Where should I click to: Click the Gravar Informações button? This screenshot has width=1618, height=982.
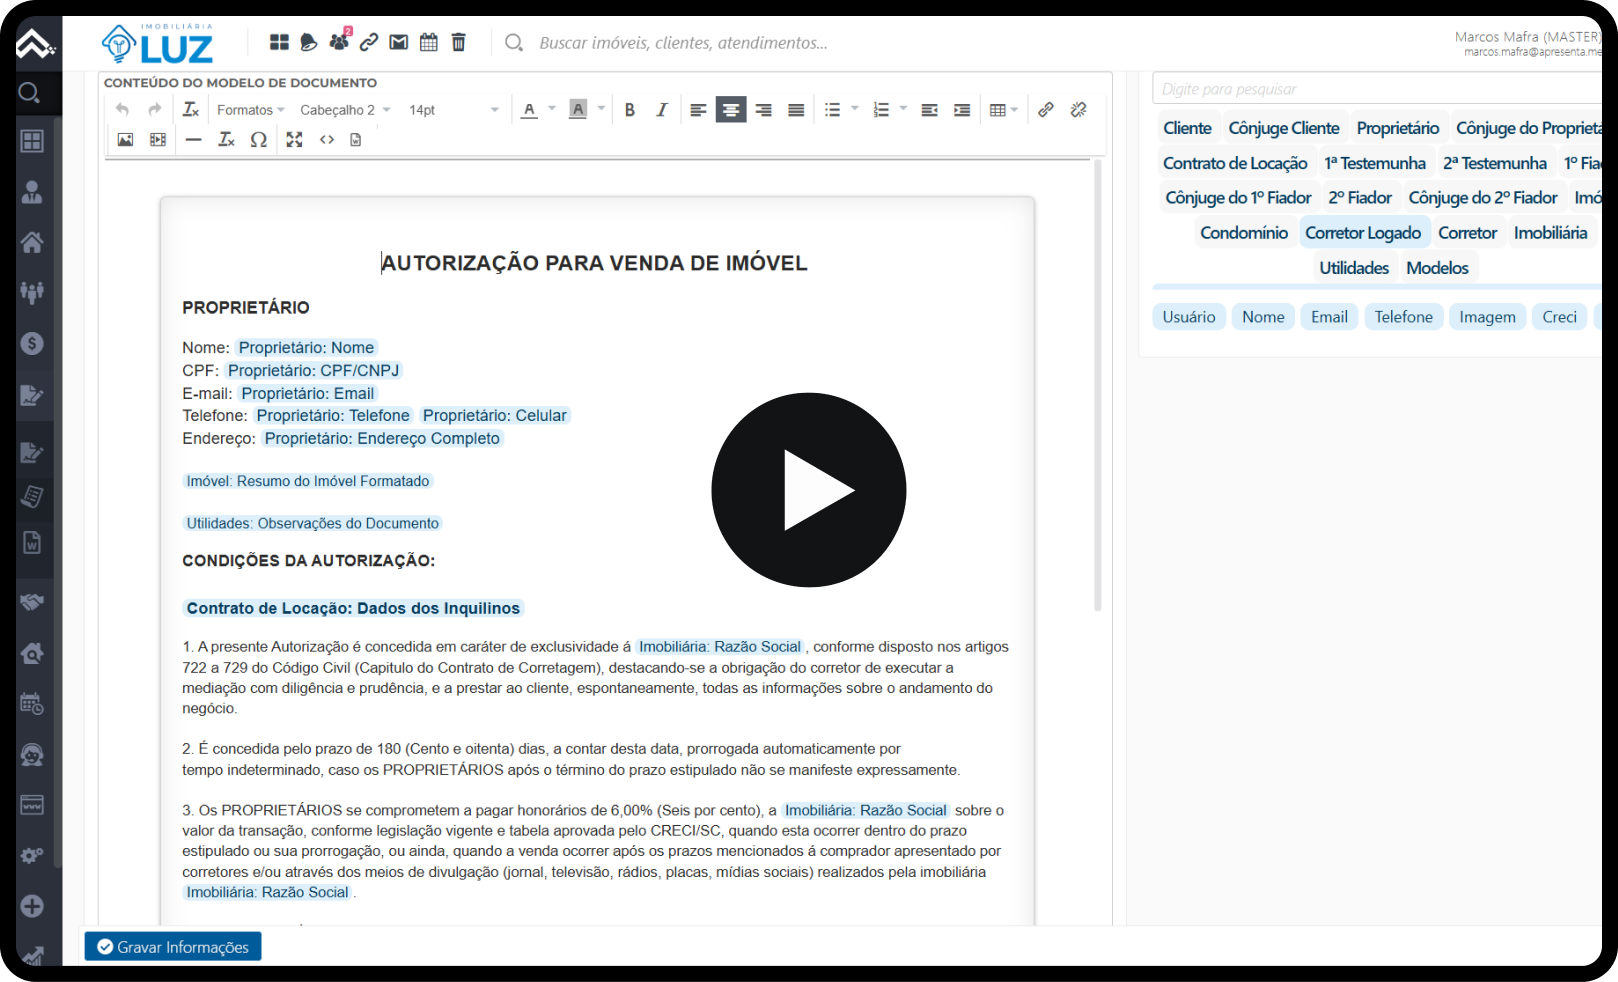(x=173, y=947)
